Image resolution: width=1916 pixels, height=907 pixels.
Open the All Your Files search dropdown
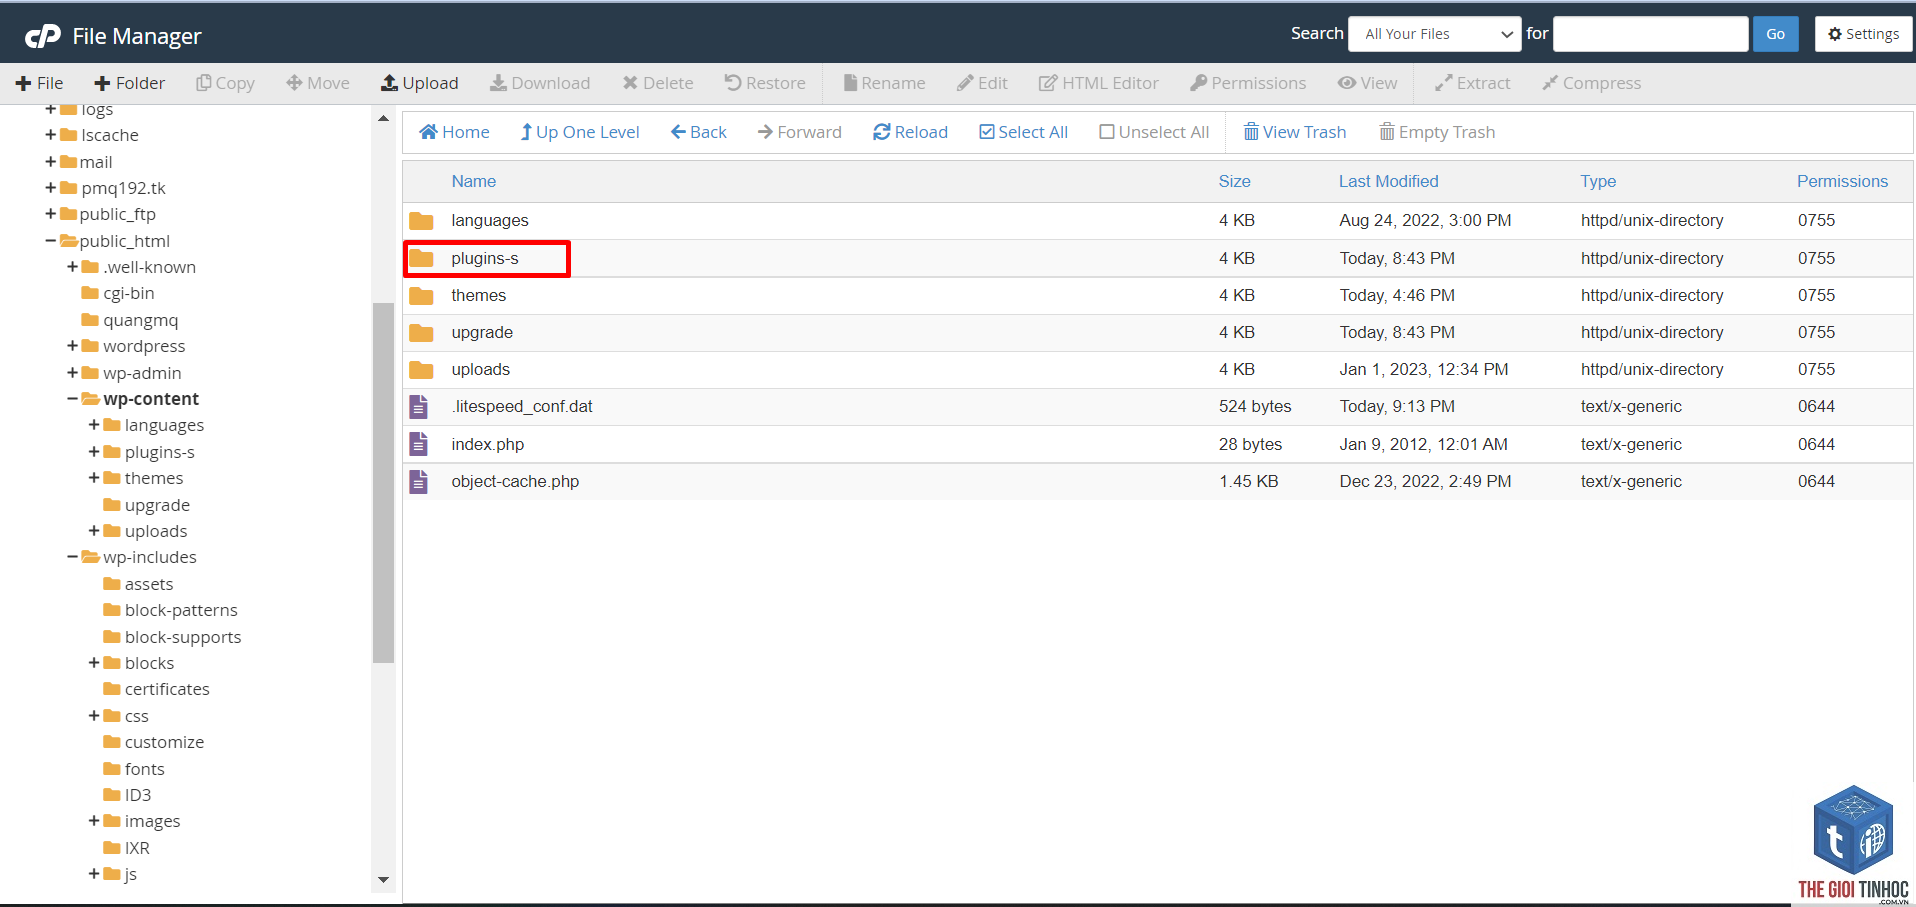[1435, 34]
